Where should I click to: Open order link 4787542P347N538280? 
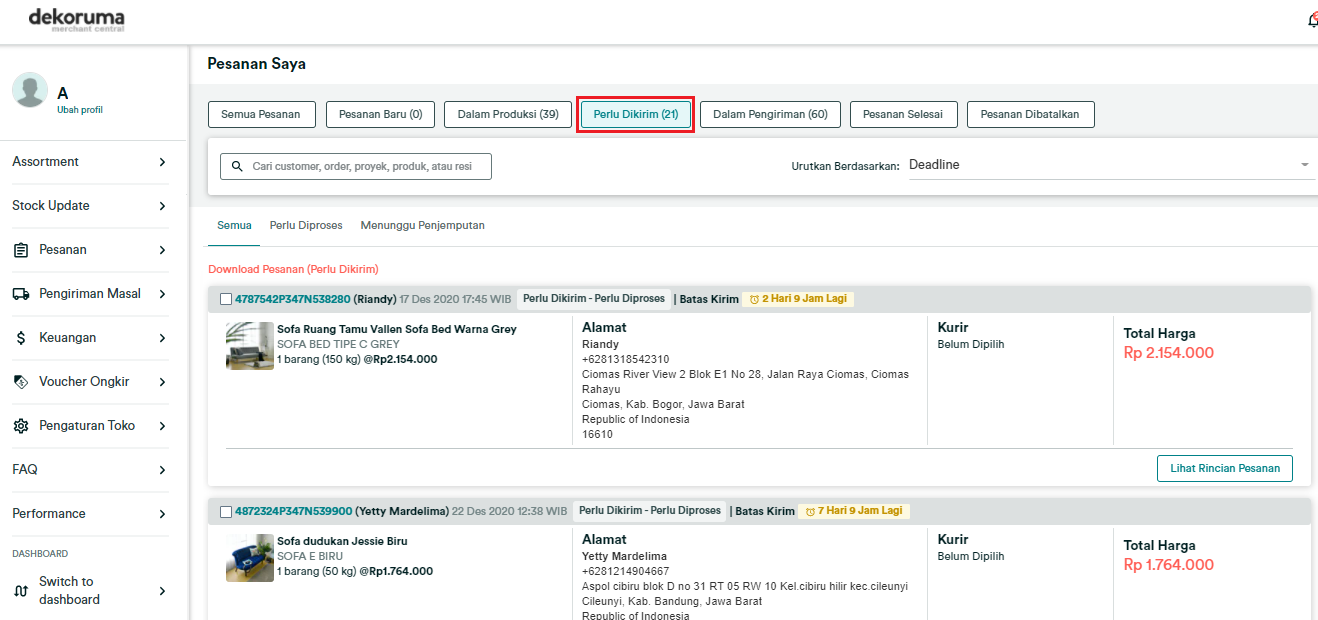coord(293,299)
